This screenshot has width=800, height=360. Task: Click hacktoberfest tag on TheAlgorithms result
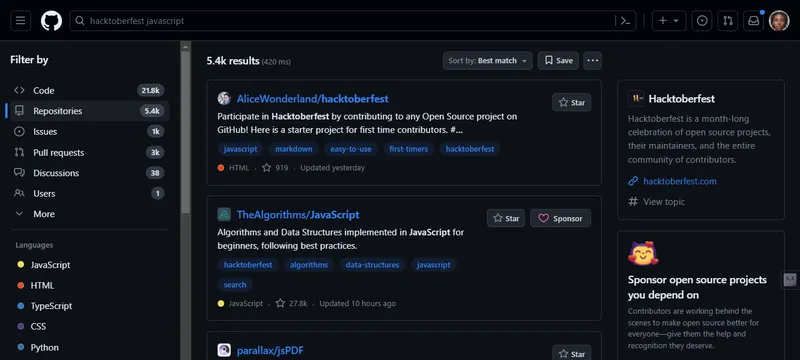coord(248,265)
